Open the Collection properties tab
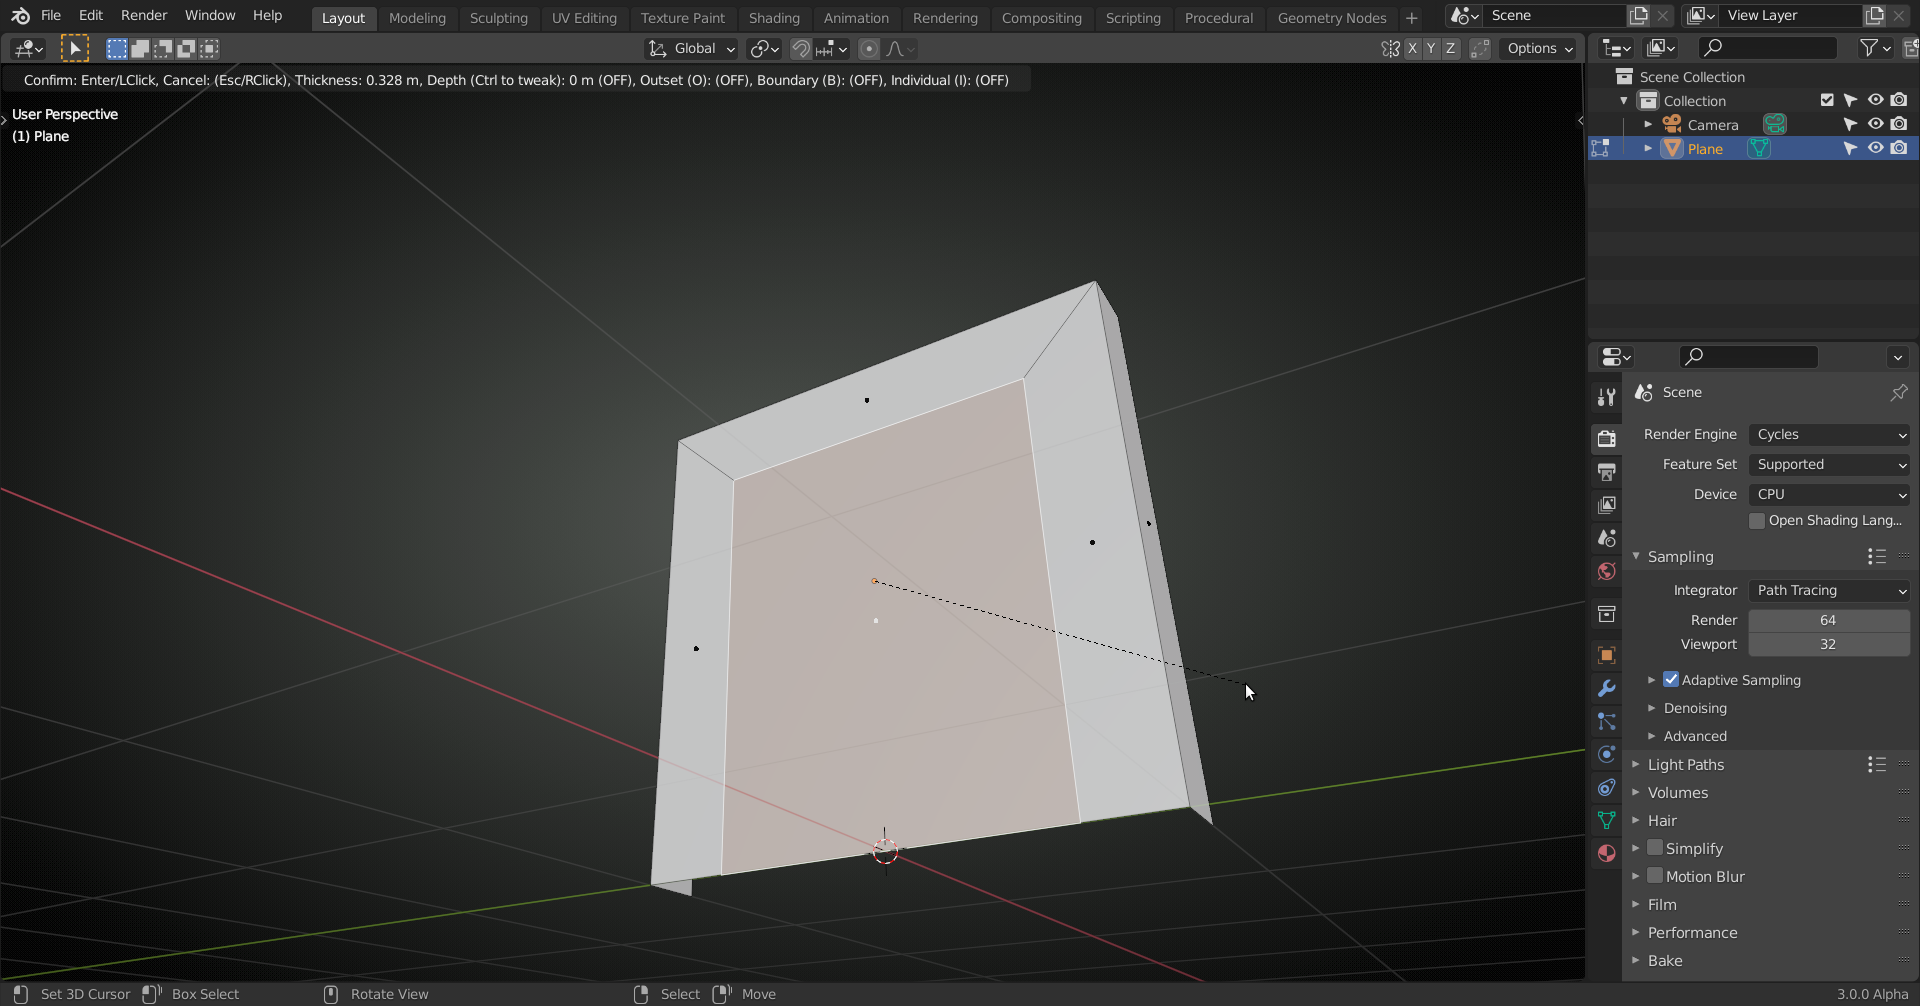Image resolution: width=1920 pixels, height=1006 pixels. tap(1606, 613)
